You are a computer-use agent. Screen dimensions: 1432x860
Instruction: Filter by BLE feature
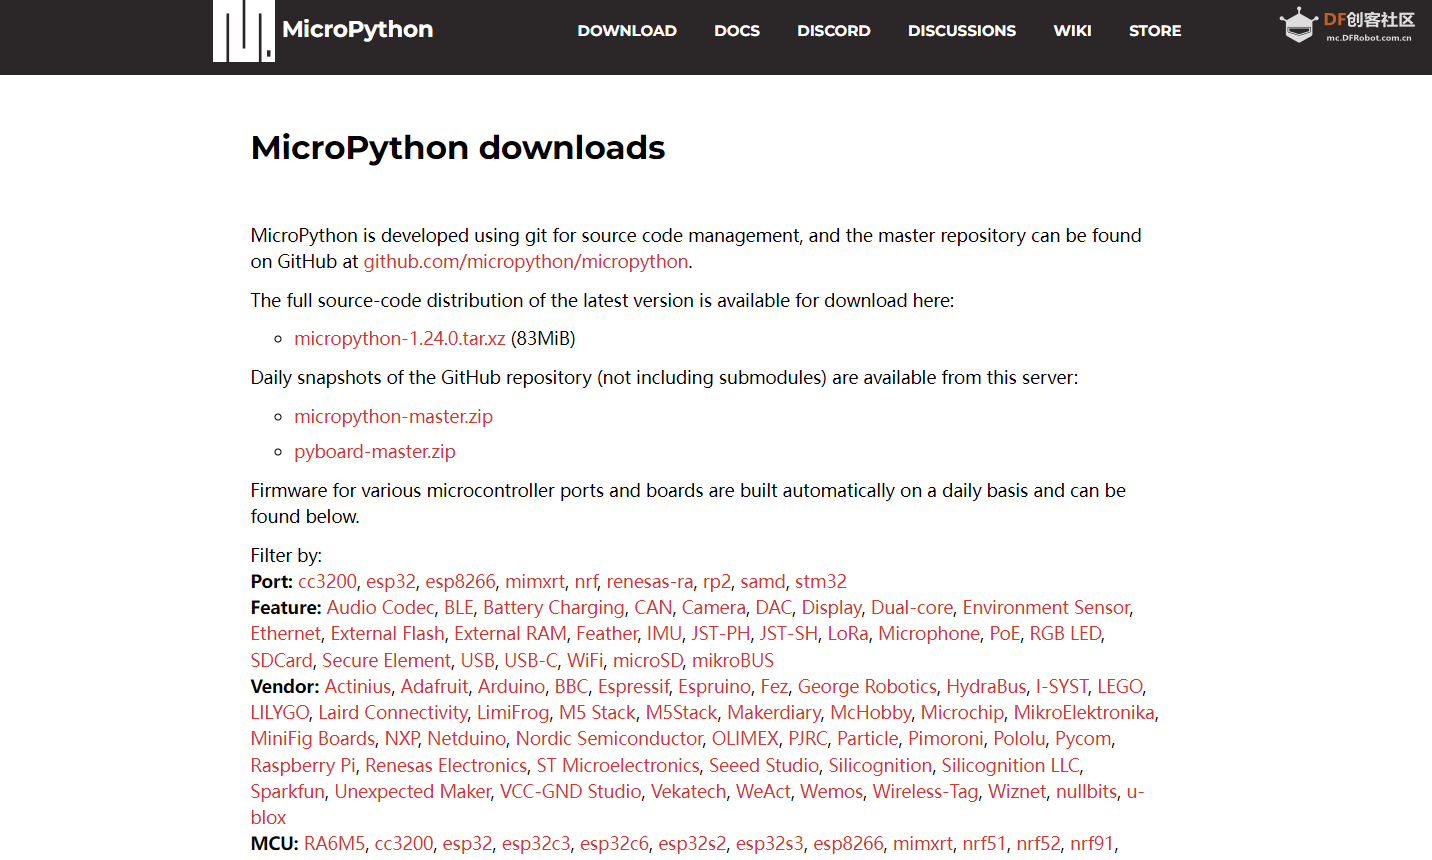(x=459, y=608)
